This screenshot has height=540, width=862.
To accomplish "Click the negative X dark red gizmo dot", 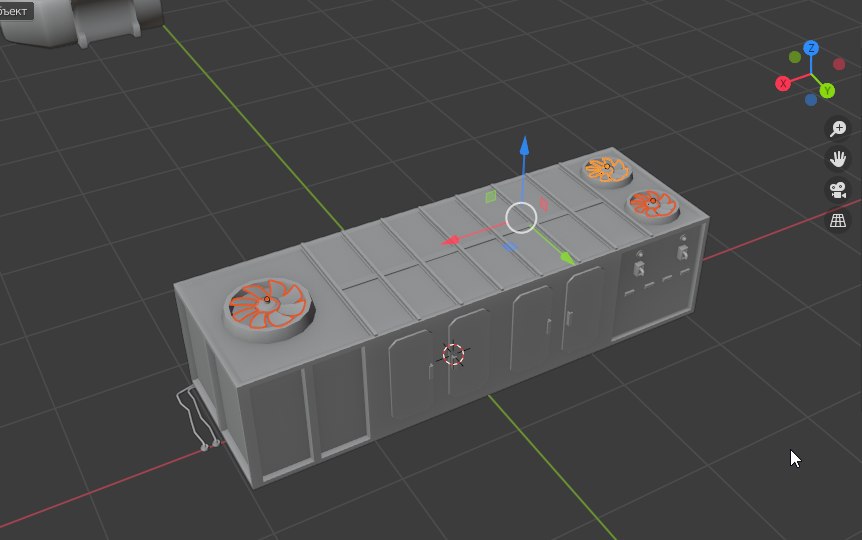I will point(839,64).
